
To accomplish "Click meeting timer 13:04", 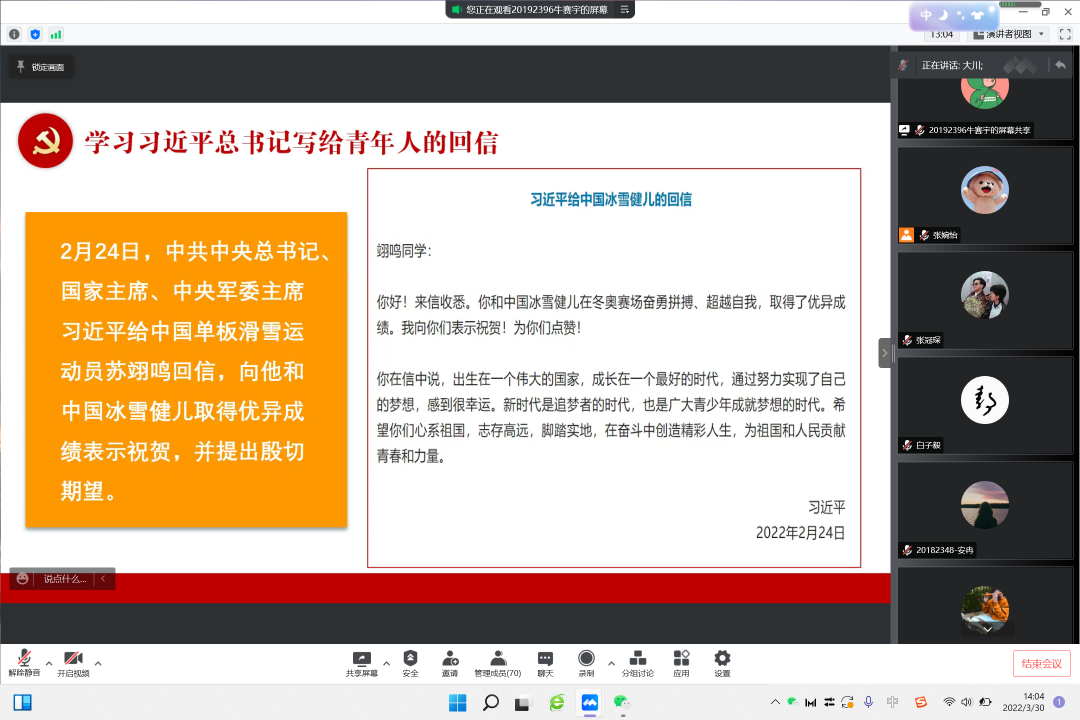I will tap(942, 34).
